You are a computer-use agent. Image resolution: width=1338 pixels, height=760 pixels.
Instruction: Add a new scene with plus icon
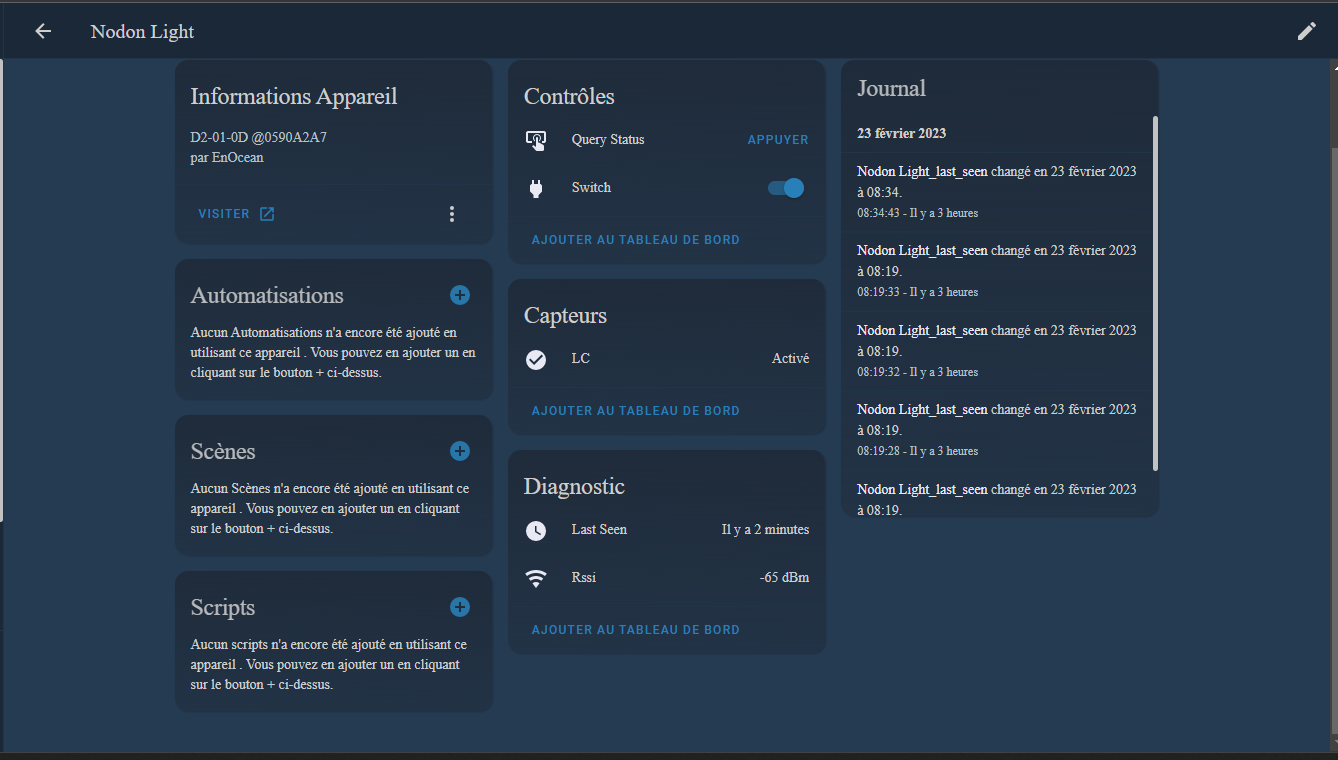tap(459, 451)
